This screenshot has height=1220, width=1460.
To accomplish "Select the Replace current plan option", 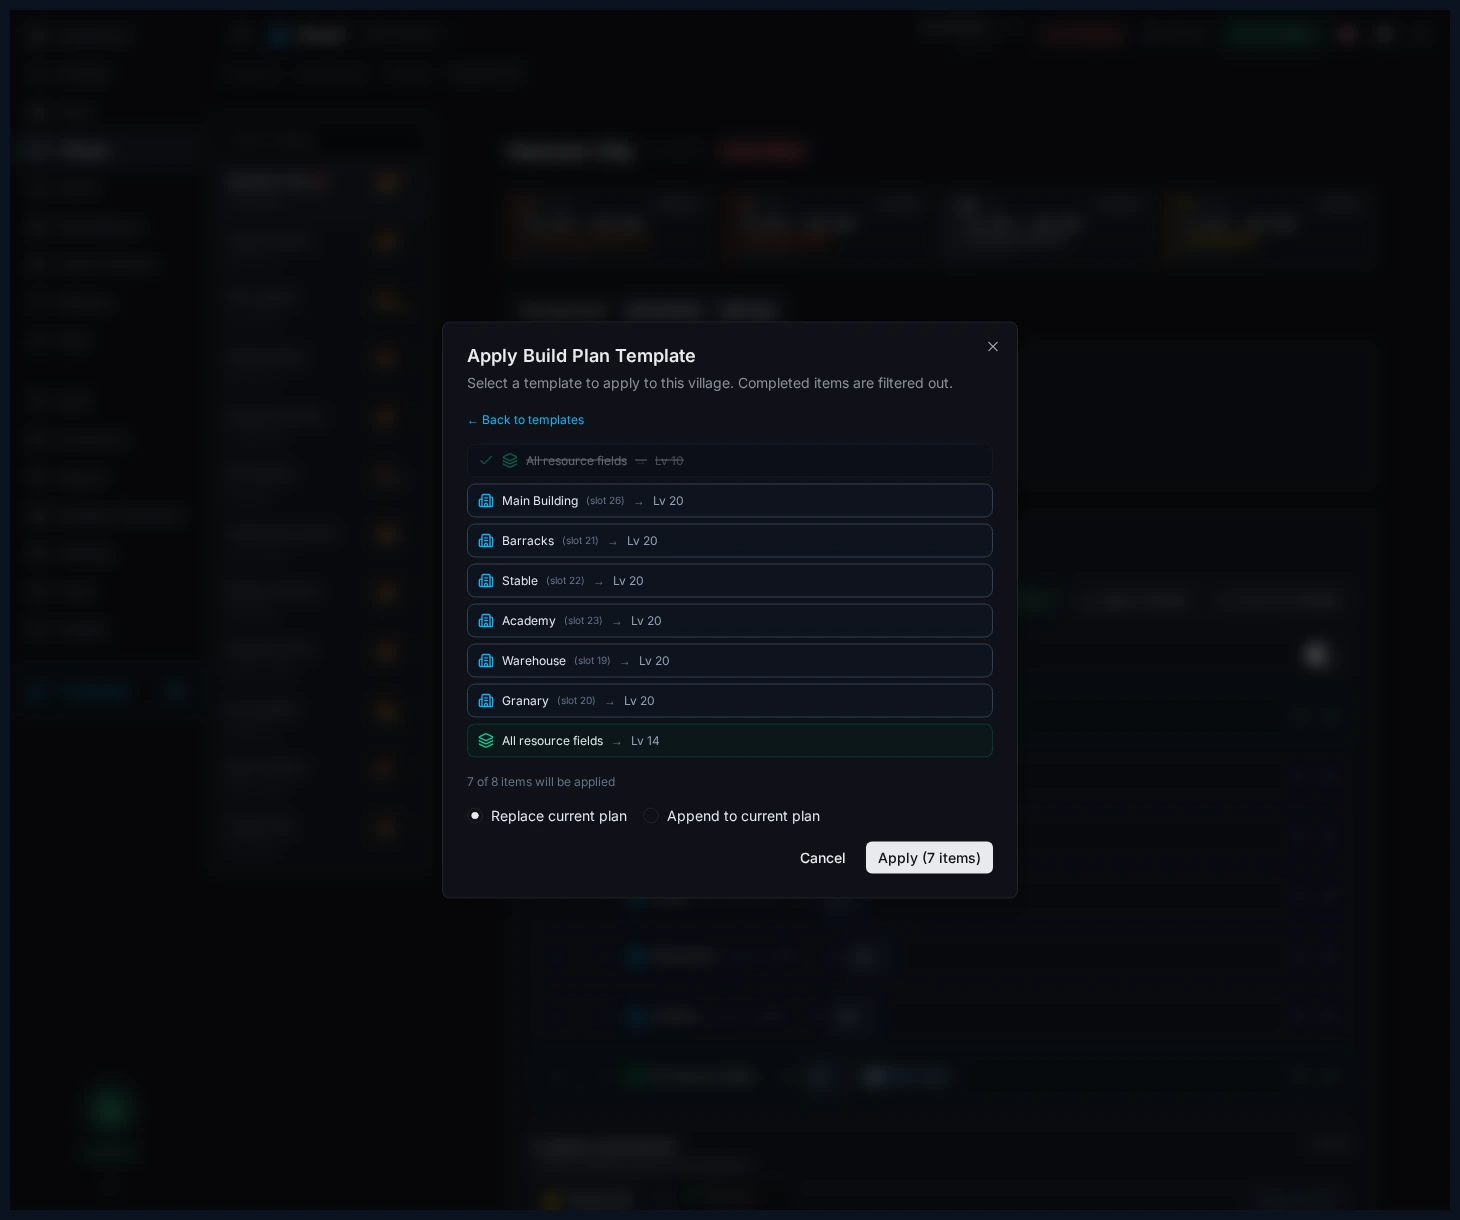I will click(x=475, y=815).
